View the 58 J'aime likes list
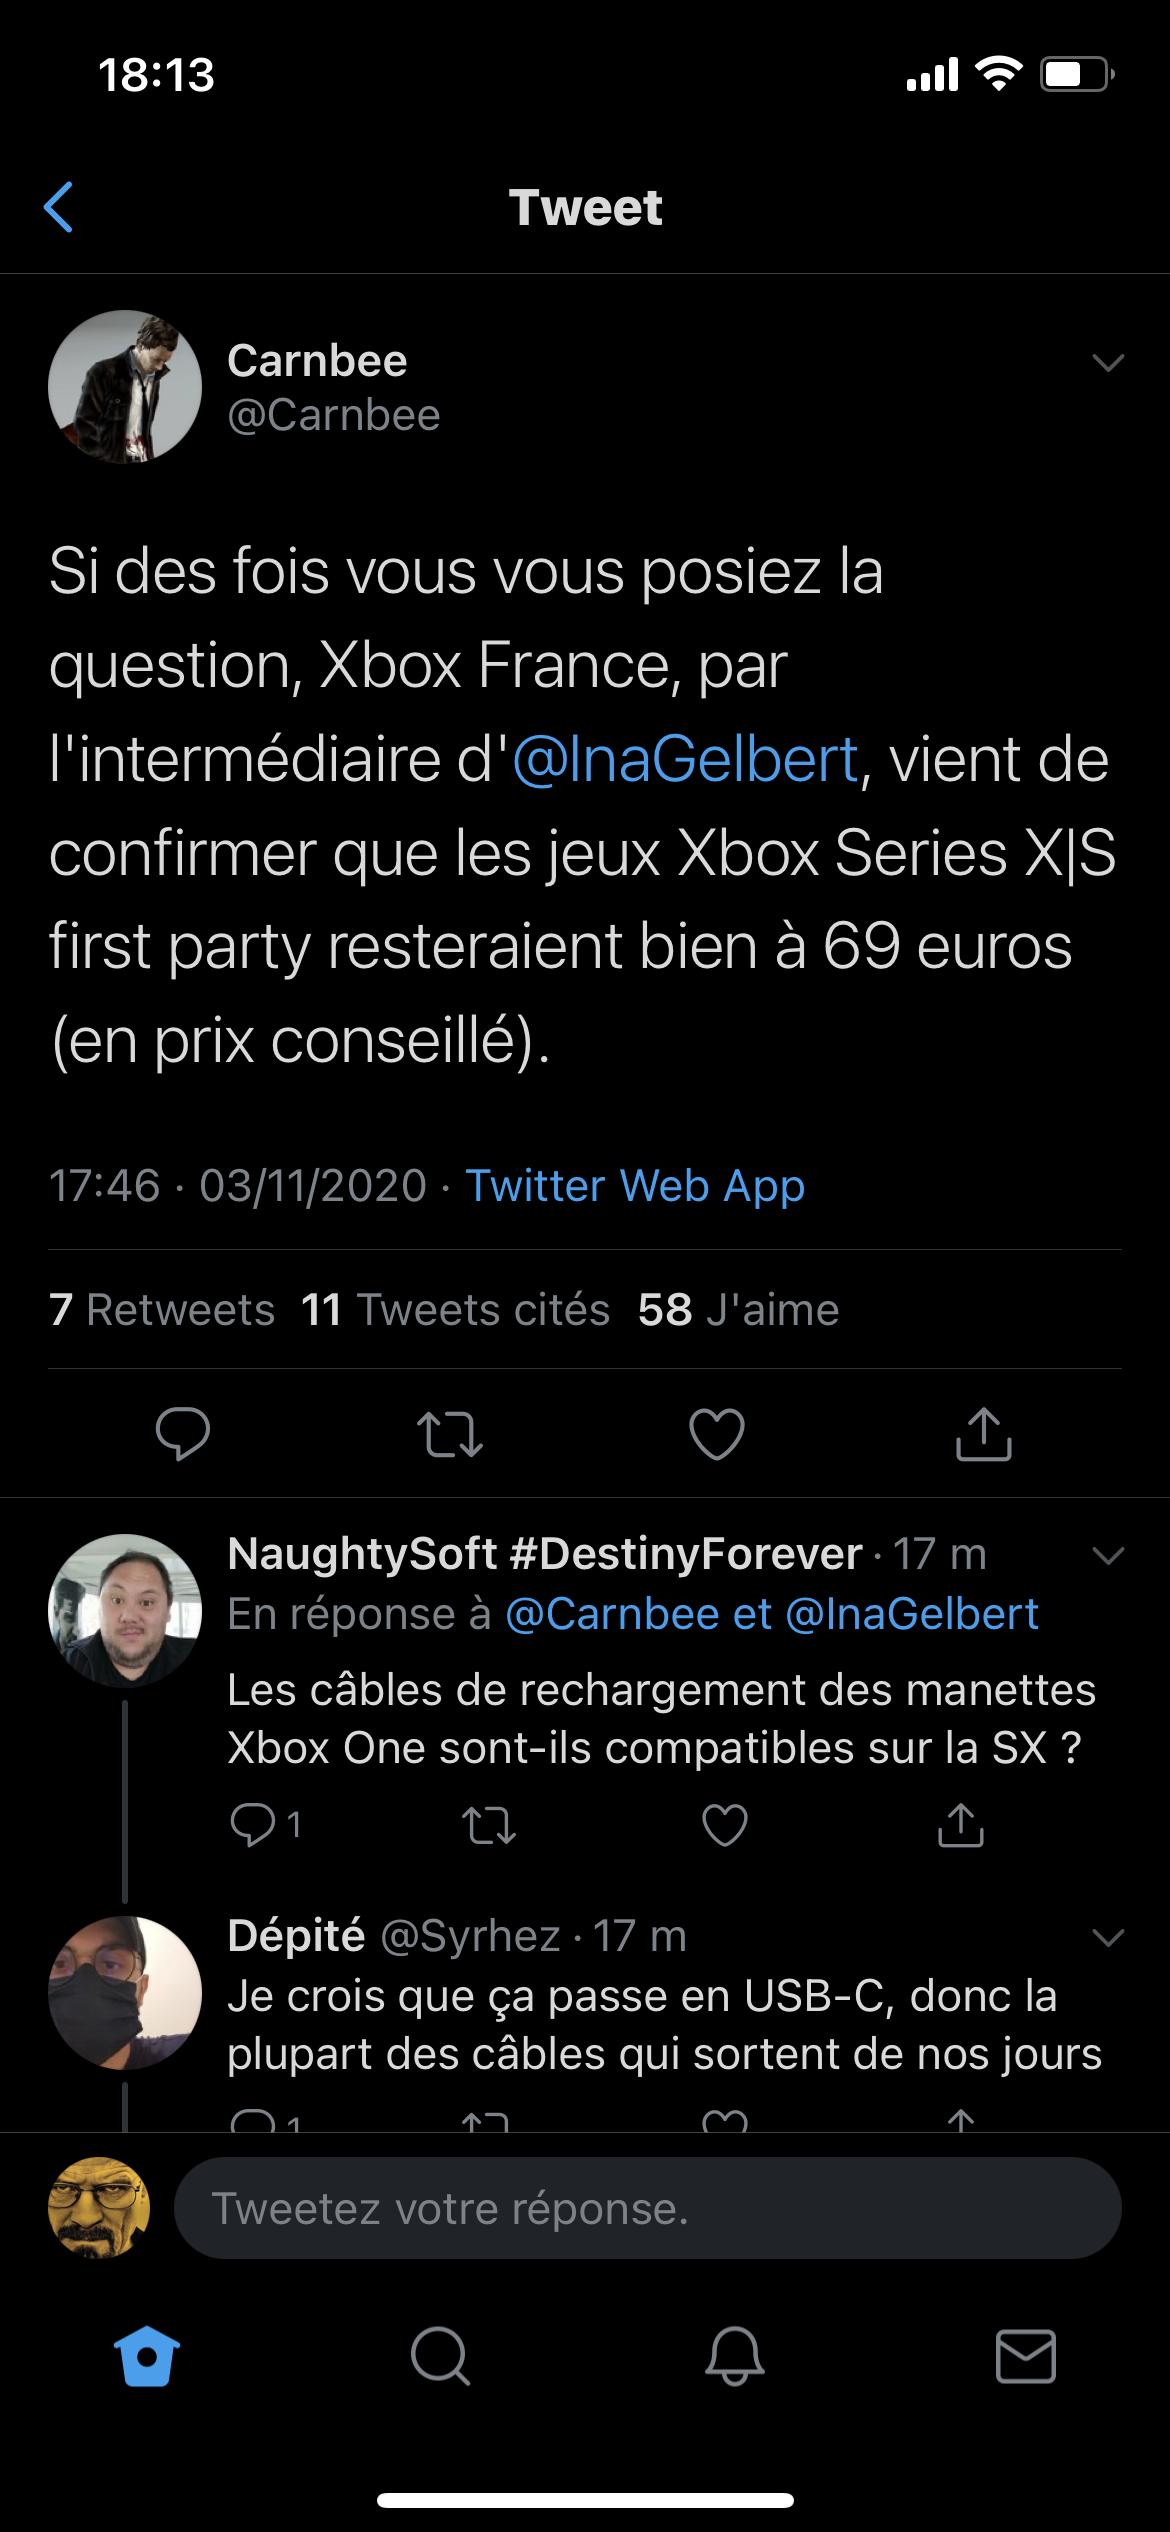The image size is (1170, 2532). pyautogui.click(x=738, y=1310)
